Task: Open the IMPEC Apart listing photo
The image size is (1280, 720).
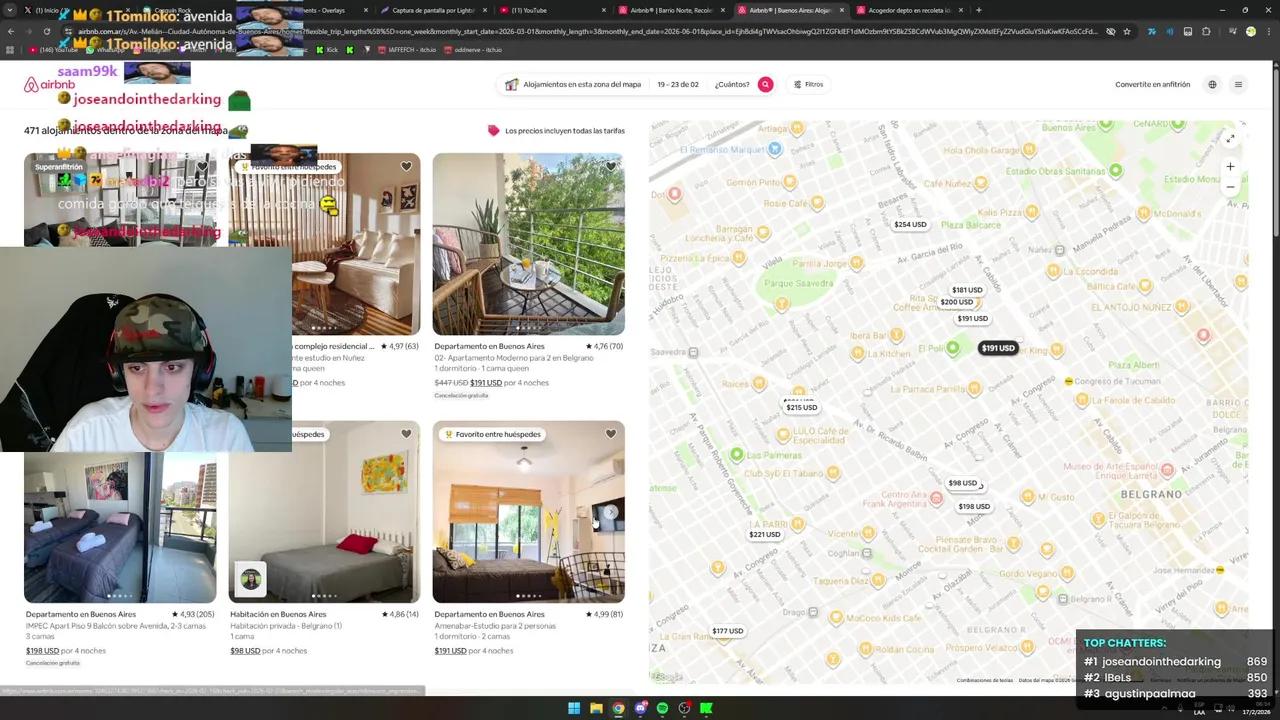Action: tap(120, 528)
